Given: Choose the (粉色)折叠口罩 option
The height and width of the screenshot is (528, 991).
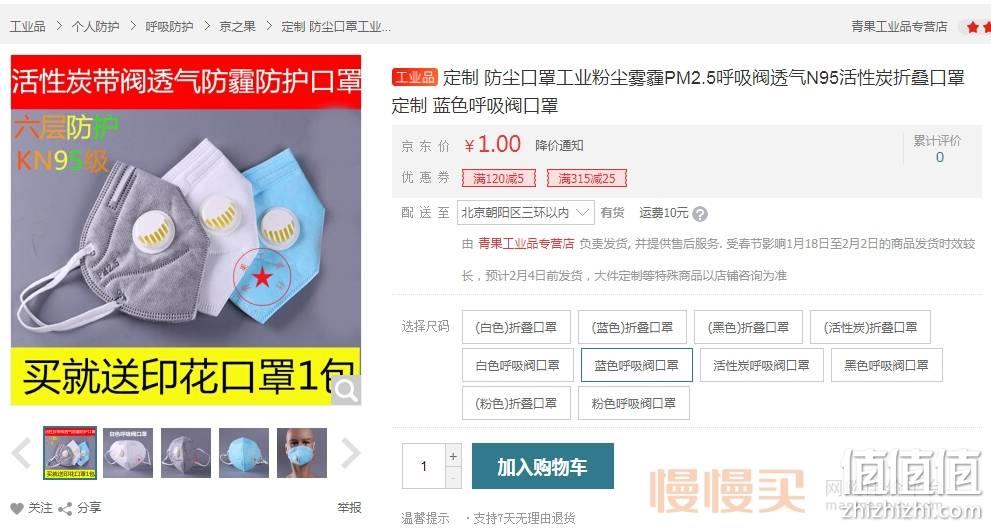Looking at the screenshot, I should pos(516,403).
